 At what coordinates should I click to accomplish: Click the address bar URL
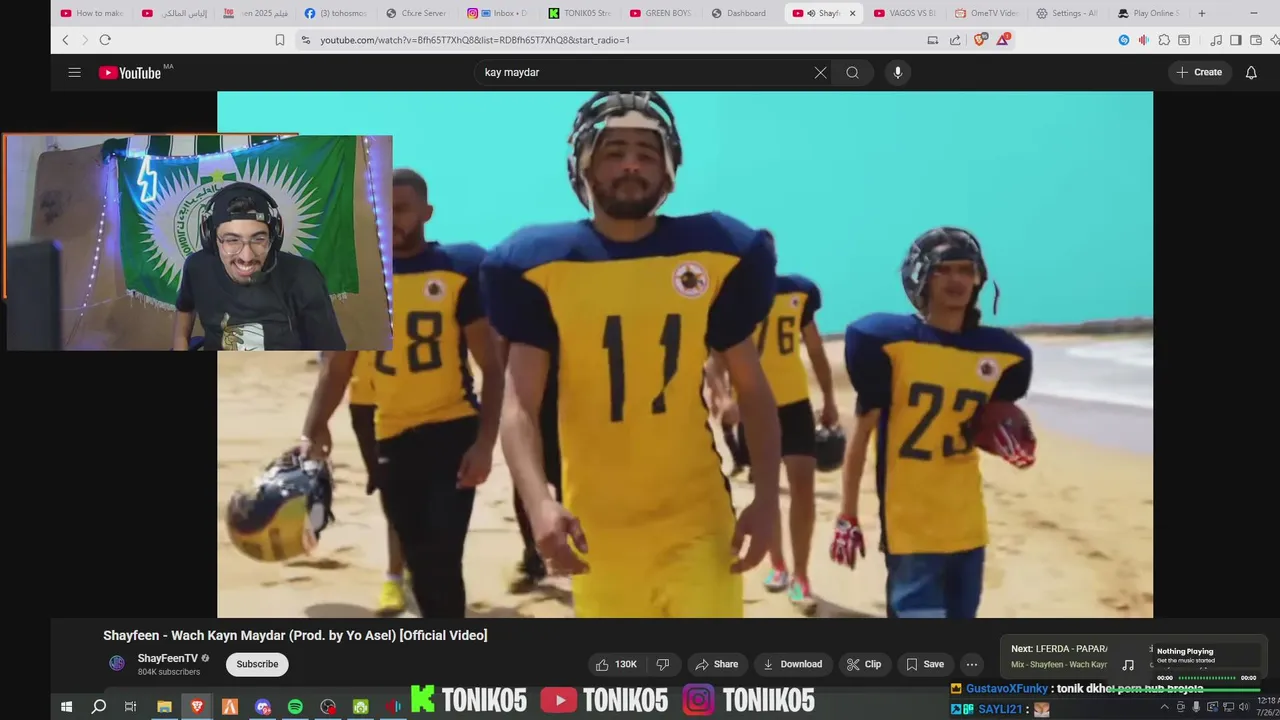pos(475,40)
